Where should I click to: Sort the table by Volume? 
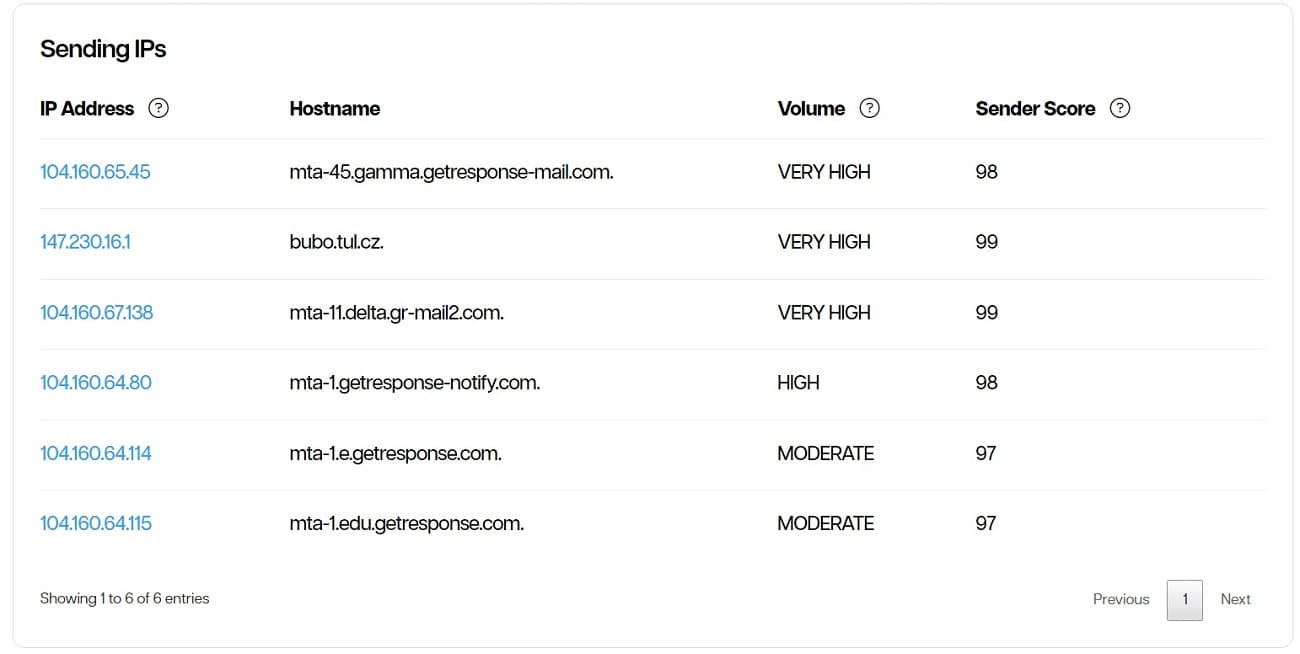[809, 108]
